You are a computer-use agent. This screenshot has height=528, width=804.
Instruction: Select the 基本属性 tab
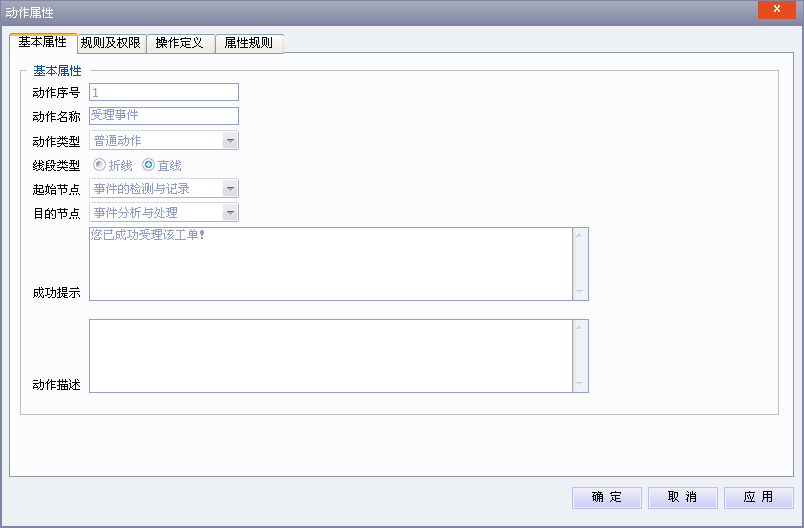coord(43,43)
